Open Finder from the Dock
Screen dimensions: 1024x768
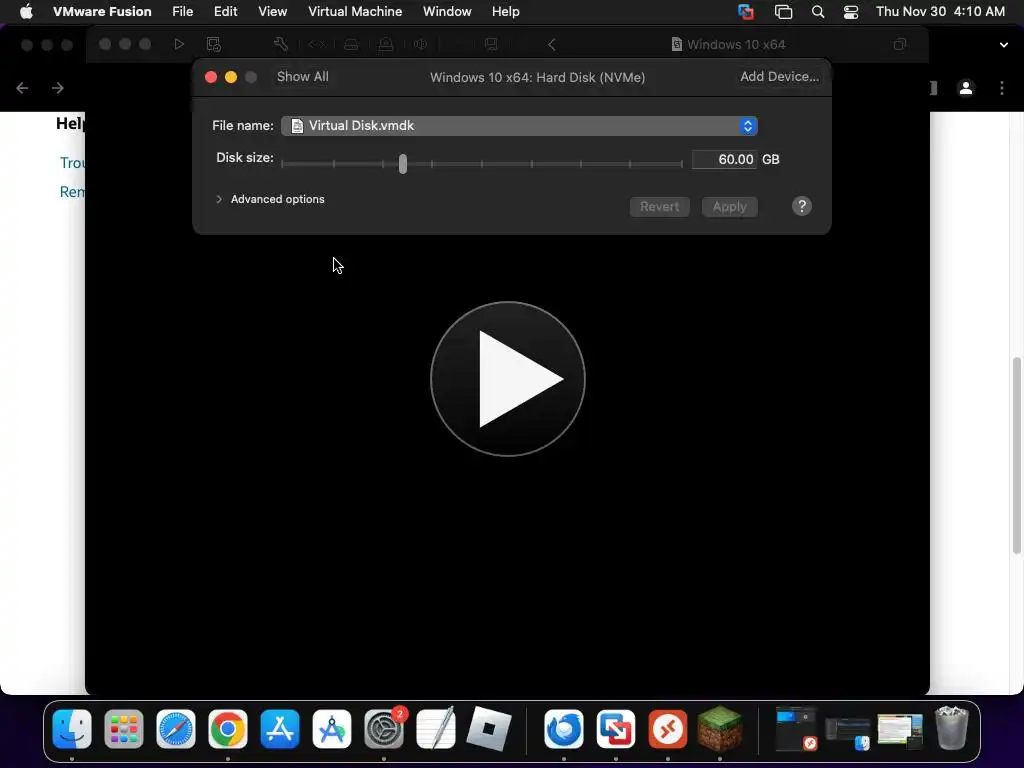click(x=72, y=728)
